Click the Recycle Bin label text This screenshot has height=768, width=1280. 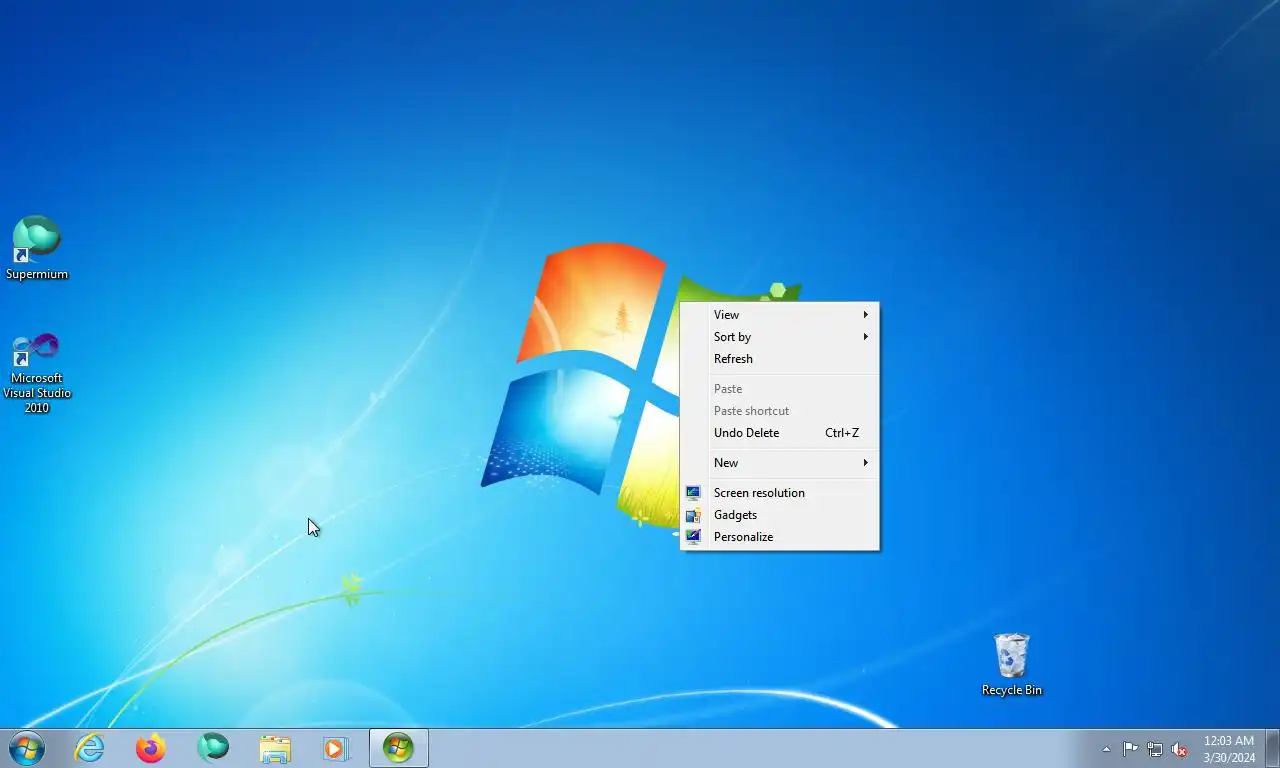coord(1011,690)
